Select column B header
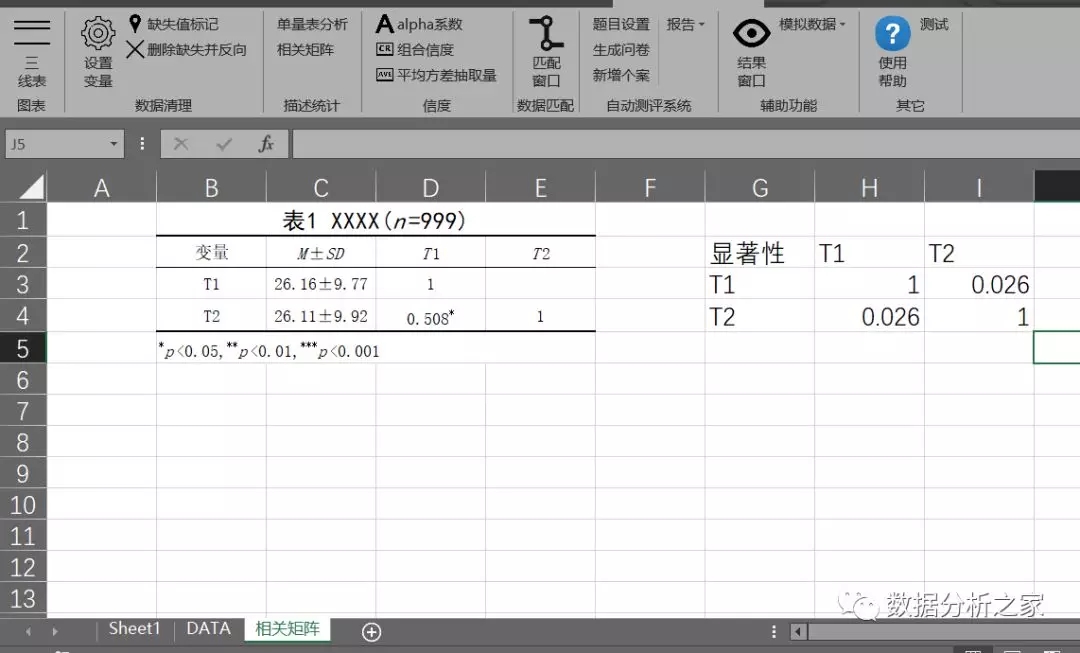 (211, 187)
